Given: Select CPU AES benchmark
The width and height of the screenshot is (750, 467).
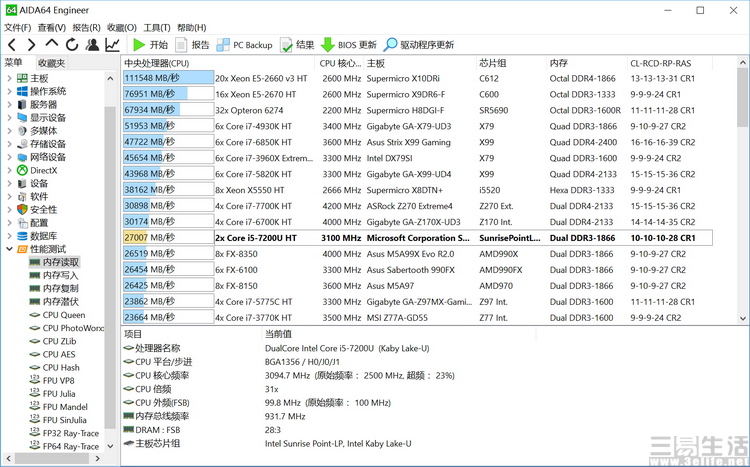Looking at the screenshot, I should click(x=53, y=355).
